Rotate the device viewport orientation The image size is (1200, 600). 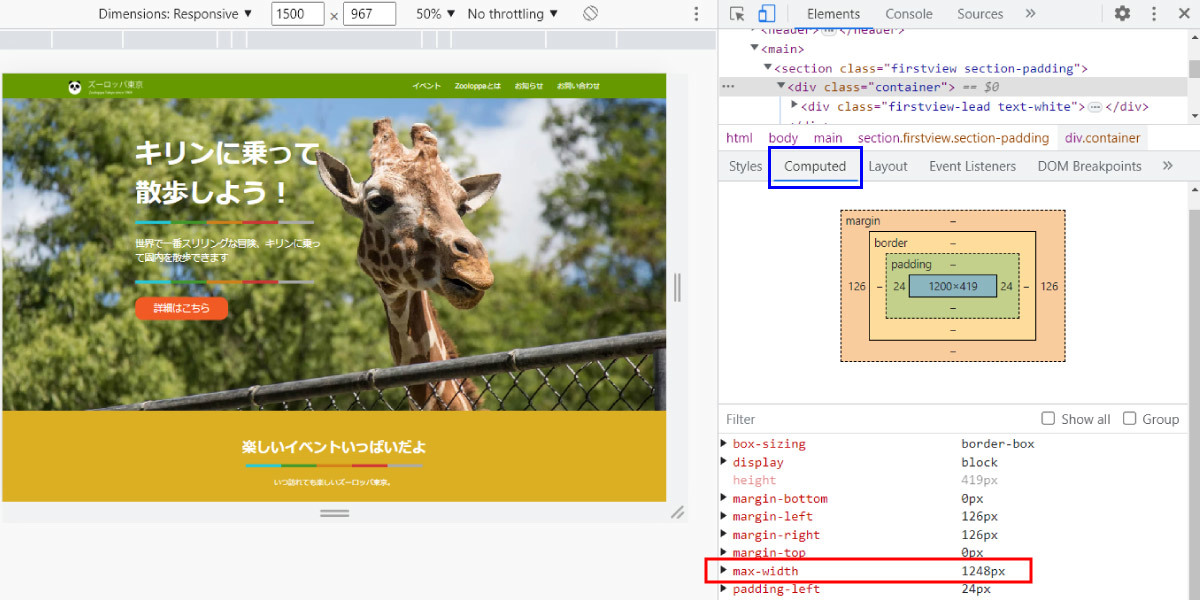[x=590, y=14]
